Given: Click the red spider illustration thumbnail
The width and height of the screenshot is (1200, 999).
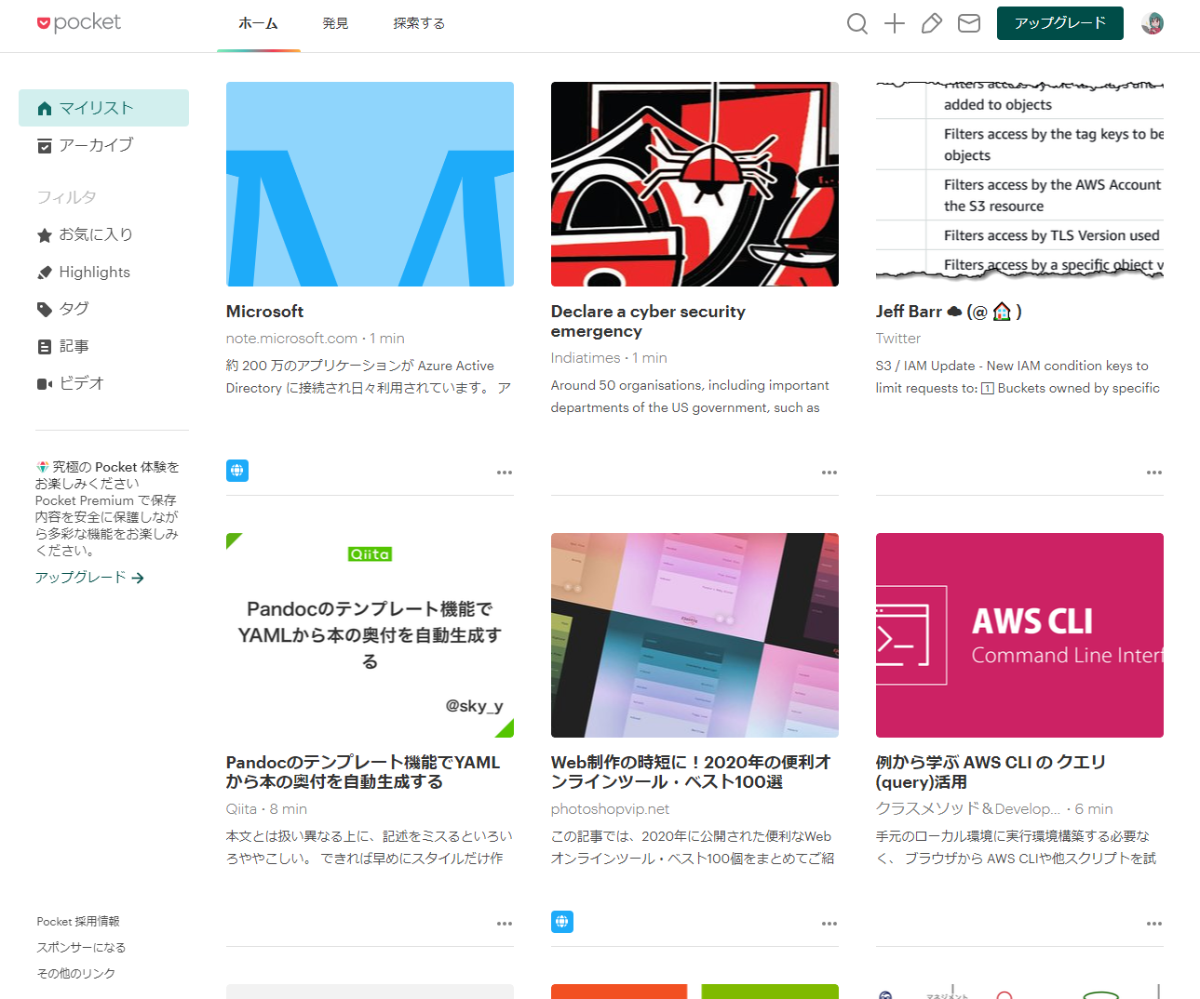Looking at the screenshot, I should [695, 185].
